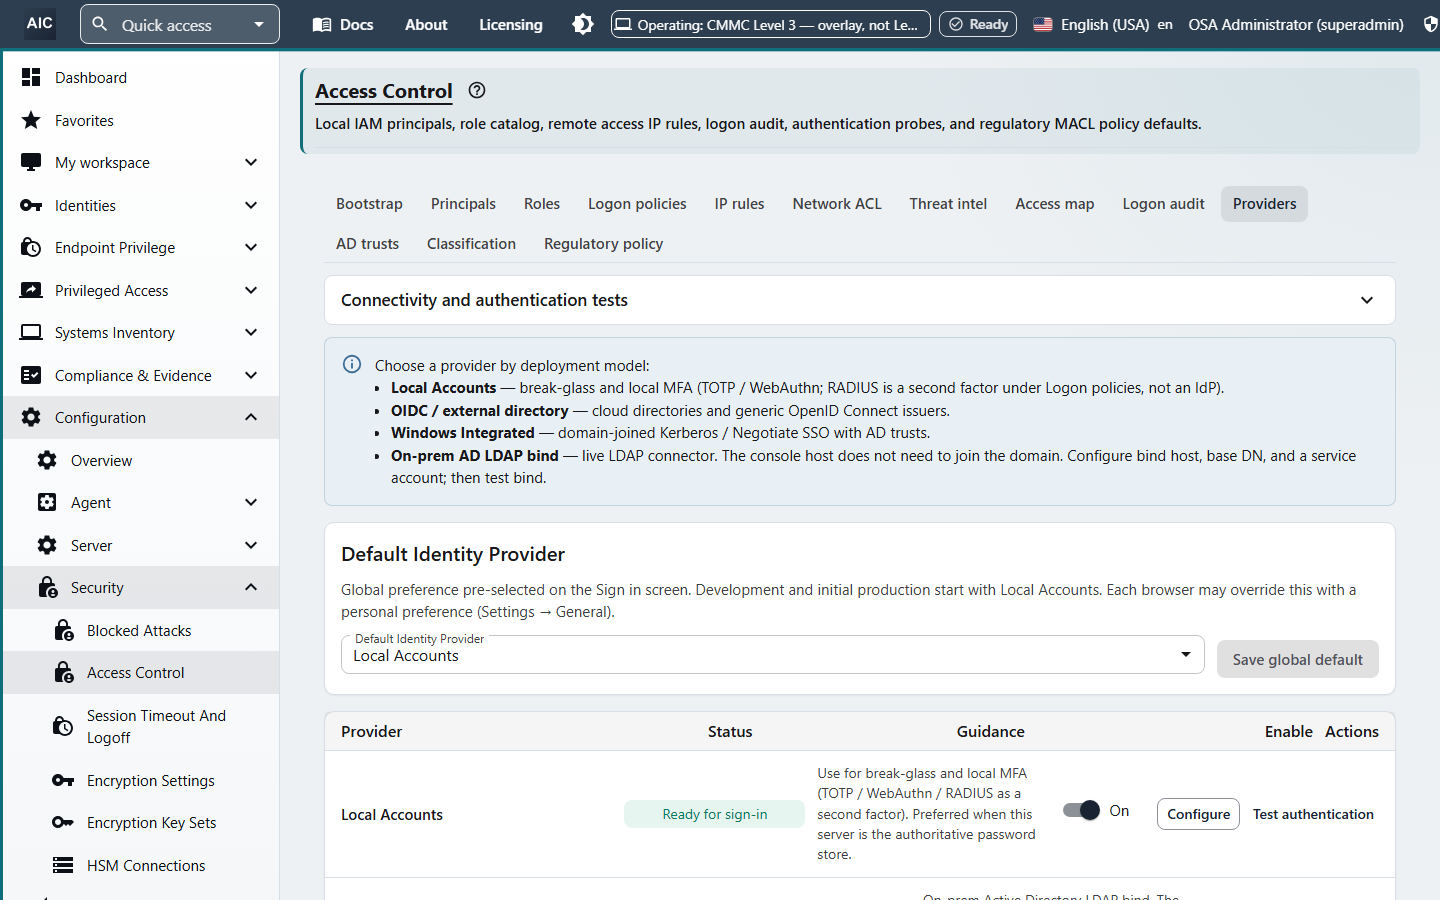Click the Systems Inventory laptop icon
The width and height of the screenshot is (1440, 900).
(31, 332)
